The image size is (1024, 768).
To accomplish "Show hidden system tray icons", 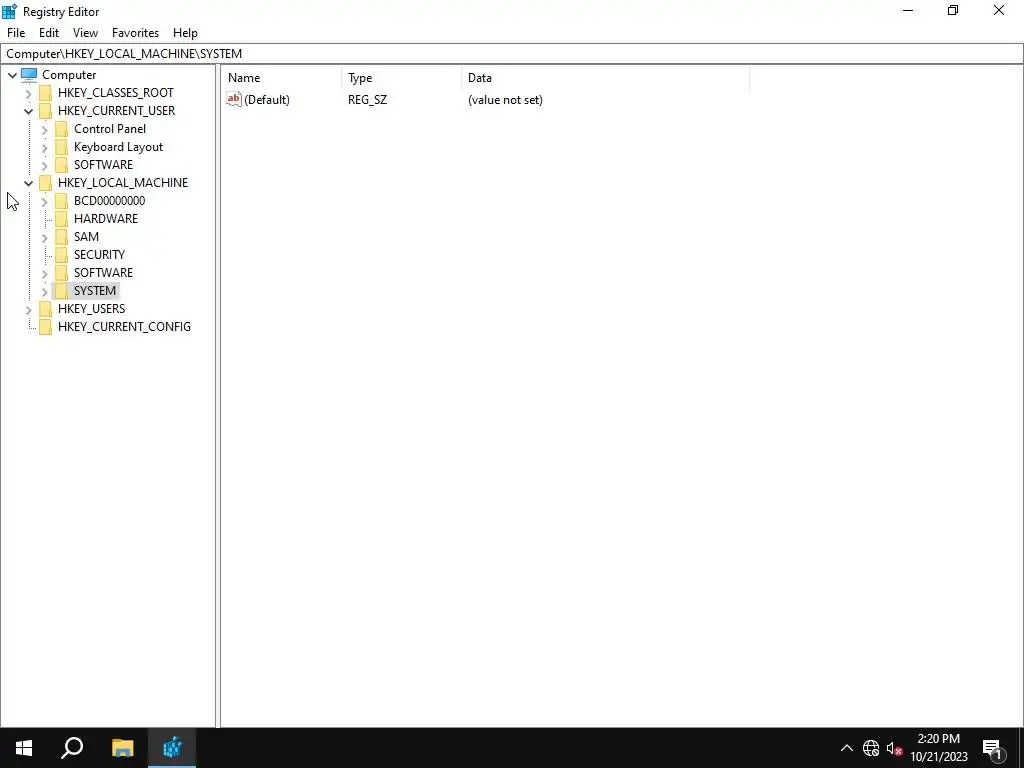I will 846,748.
